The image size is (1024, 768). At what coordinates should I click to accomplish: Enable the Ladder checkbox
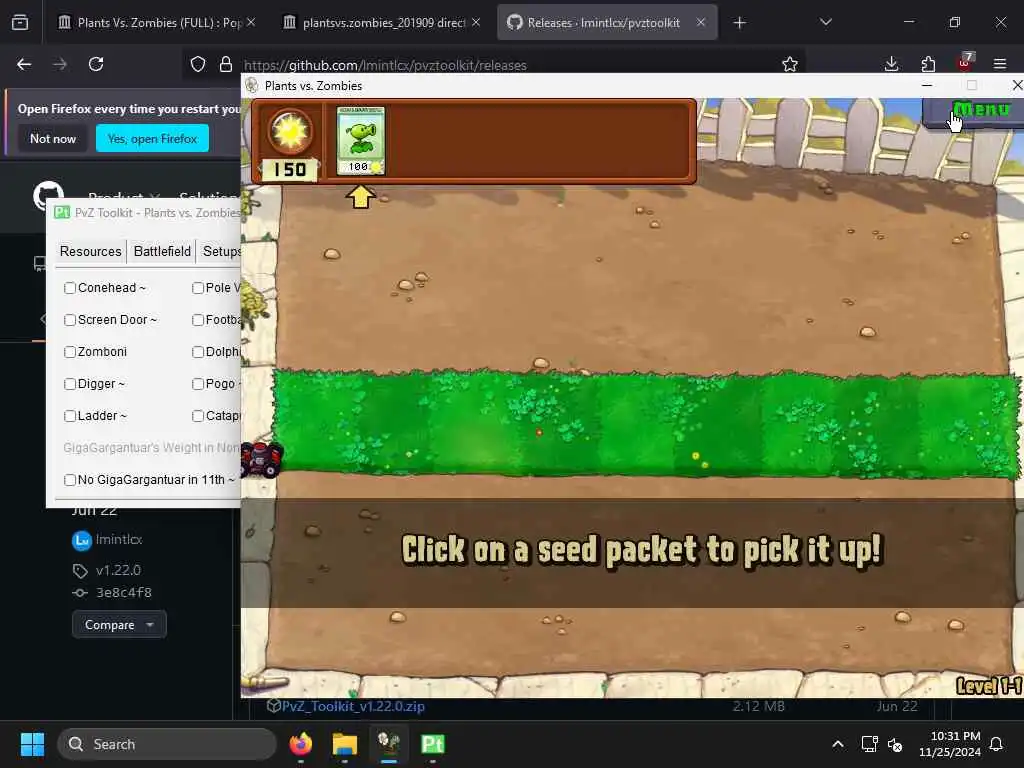pos(70,416)
